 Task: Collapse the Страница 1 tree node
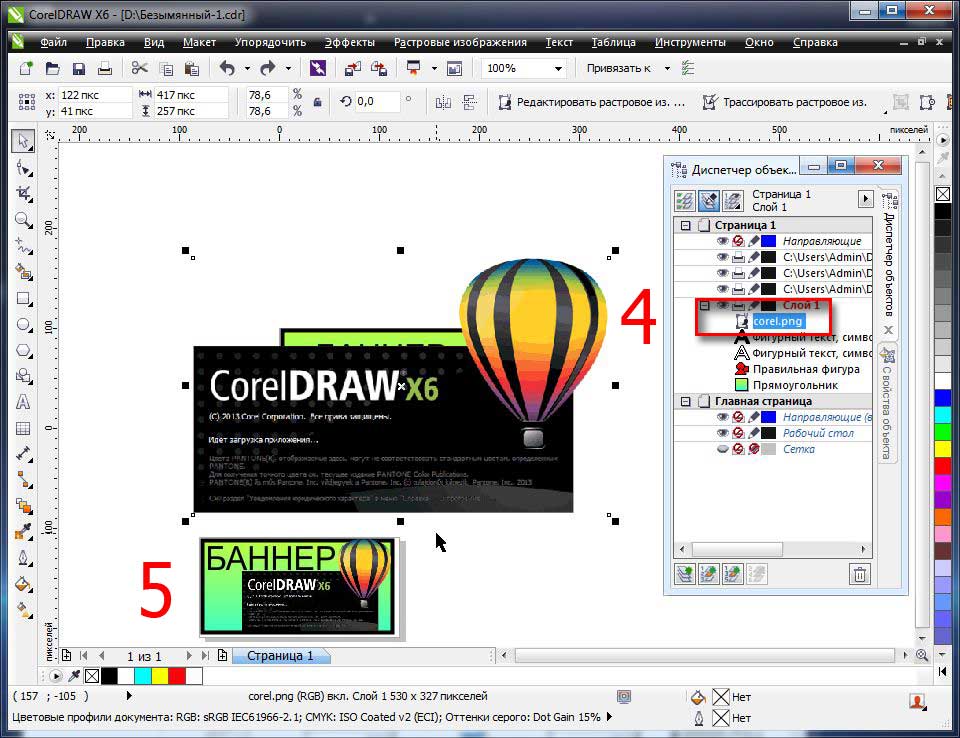(686, 226)
